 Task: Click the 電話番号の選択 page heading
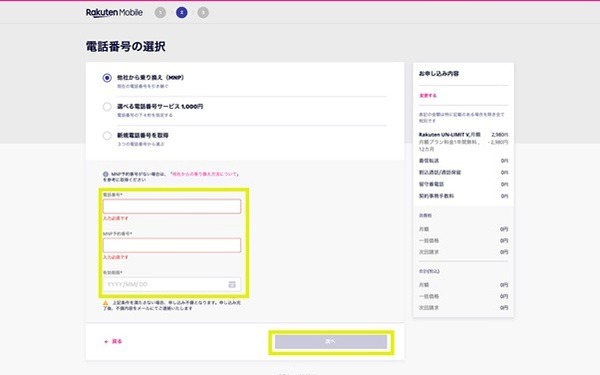[x=126, y=47]
